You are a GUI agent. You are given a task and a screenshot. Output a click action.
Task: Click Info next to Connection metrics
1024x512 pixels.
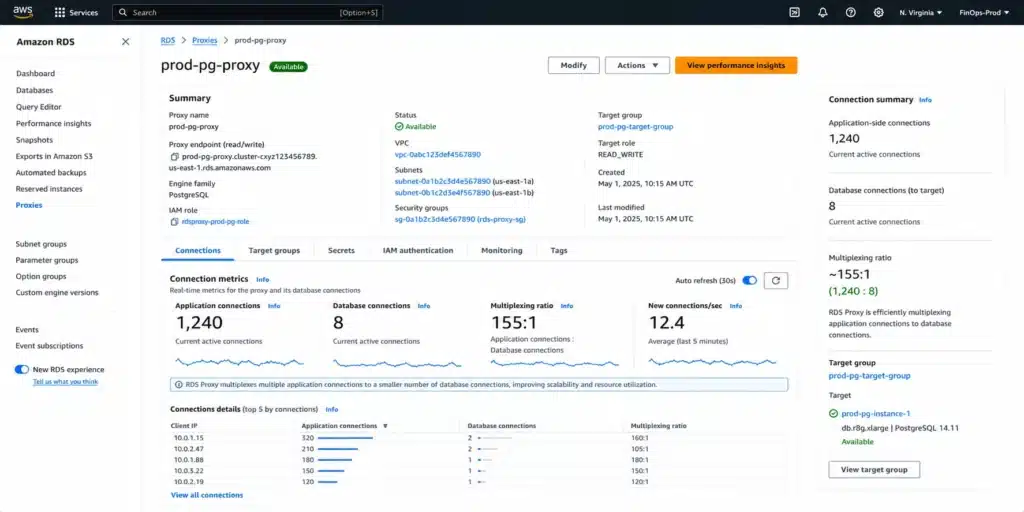[x=263, y=280]
